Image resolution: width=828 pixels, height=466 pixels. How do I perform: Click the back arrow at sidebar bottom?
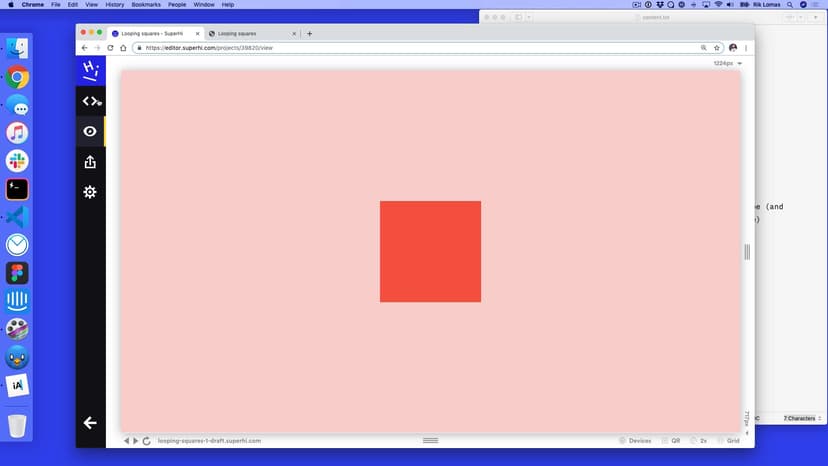point(90,423)
